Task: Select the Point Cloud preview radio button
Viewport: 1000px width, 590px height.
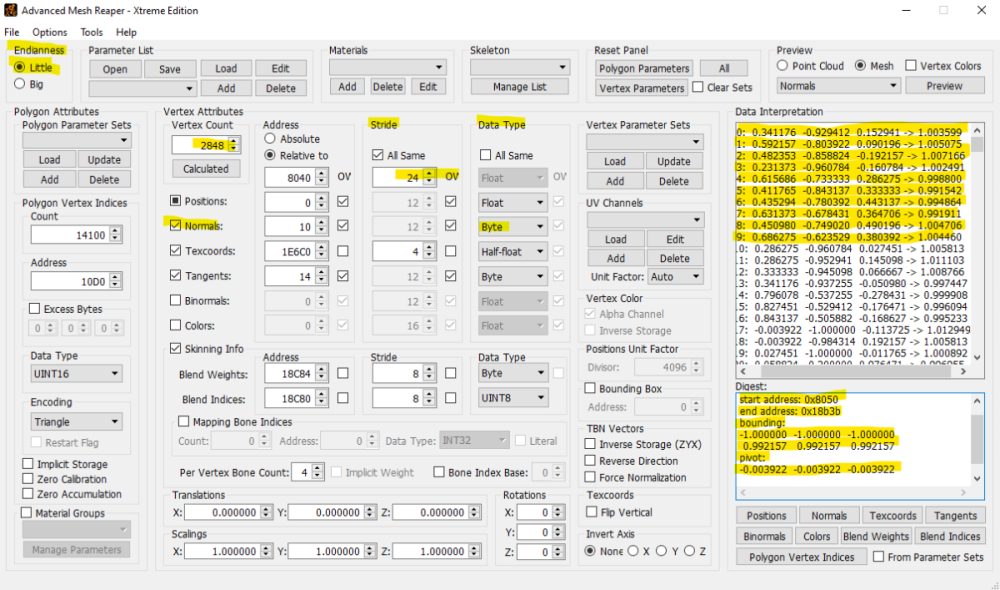Action: tap(784, 66)
